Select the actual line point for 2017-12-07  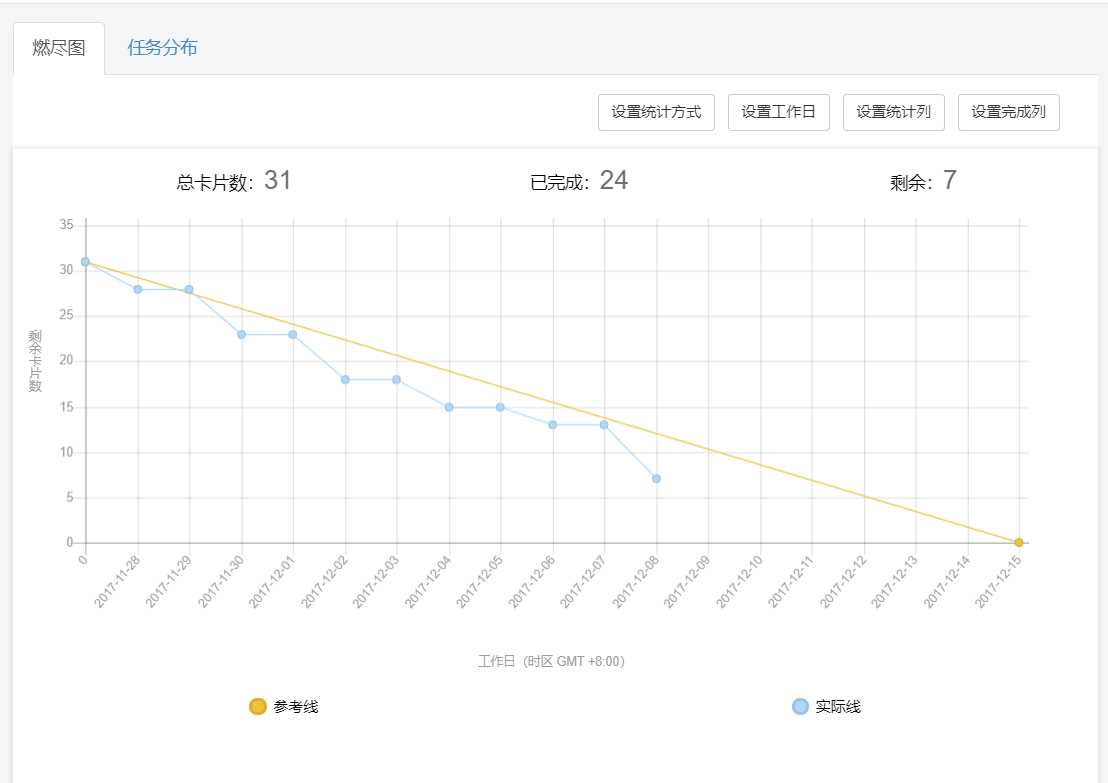click(x=604, y=425)
